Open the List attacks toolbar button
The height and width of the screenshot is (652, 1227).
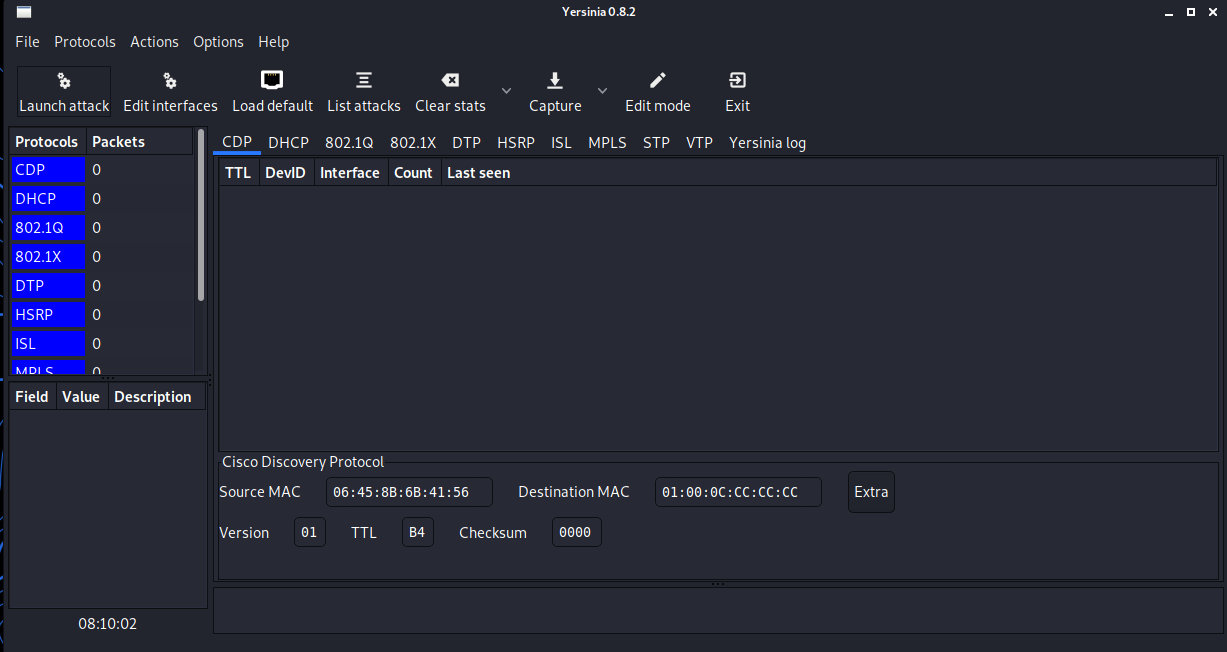(364, 92)
